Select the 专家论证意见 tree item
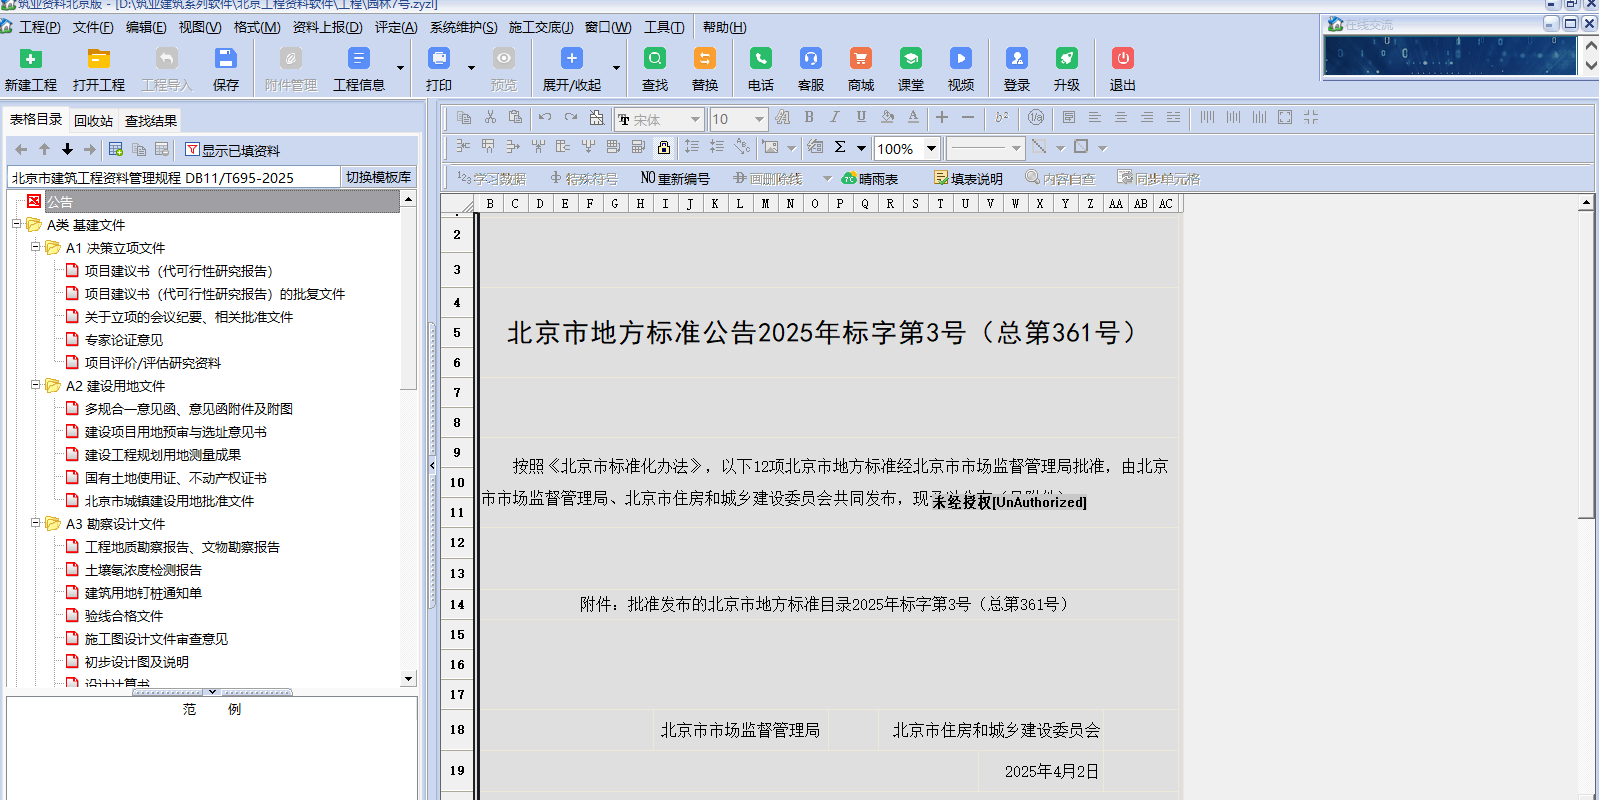 pyautogui.click(x=123, y=340)
